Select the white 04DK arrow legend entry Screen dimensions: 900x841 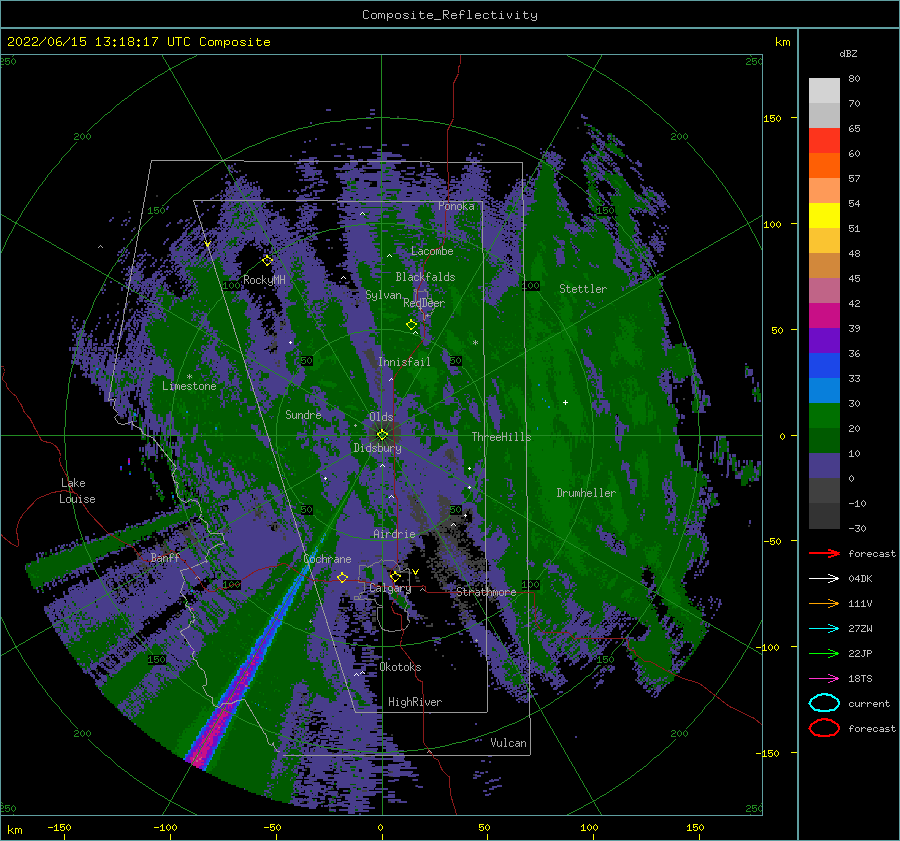[824, 578]
